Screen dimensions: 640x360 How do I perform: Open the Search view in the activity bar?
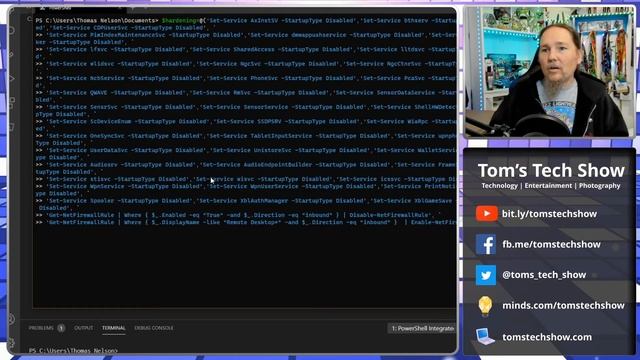pyautogui.click(x=12, y=31)
